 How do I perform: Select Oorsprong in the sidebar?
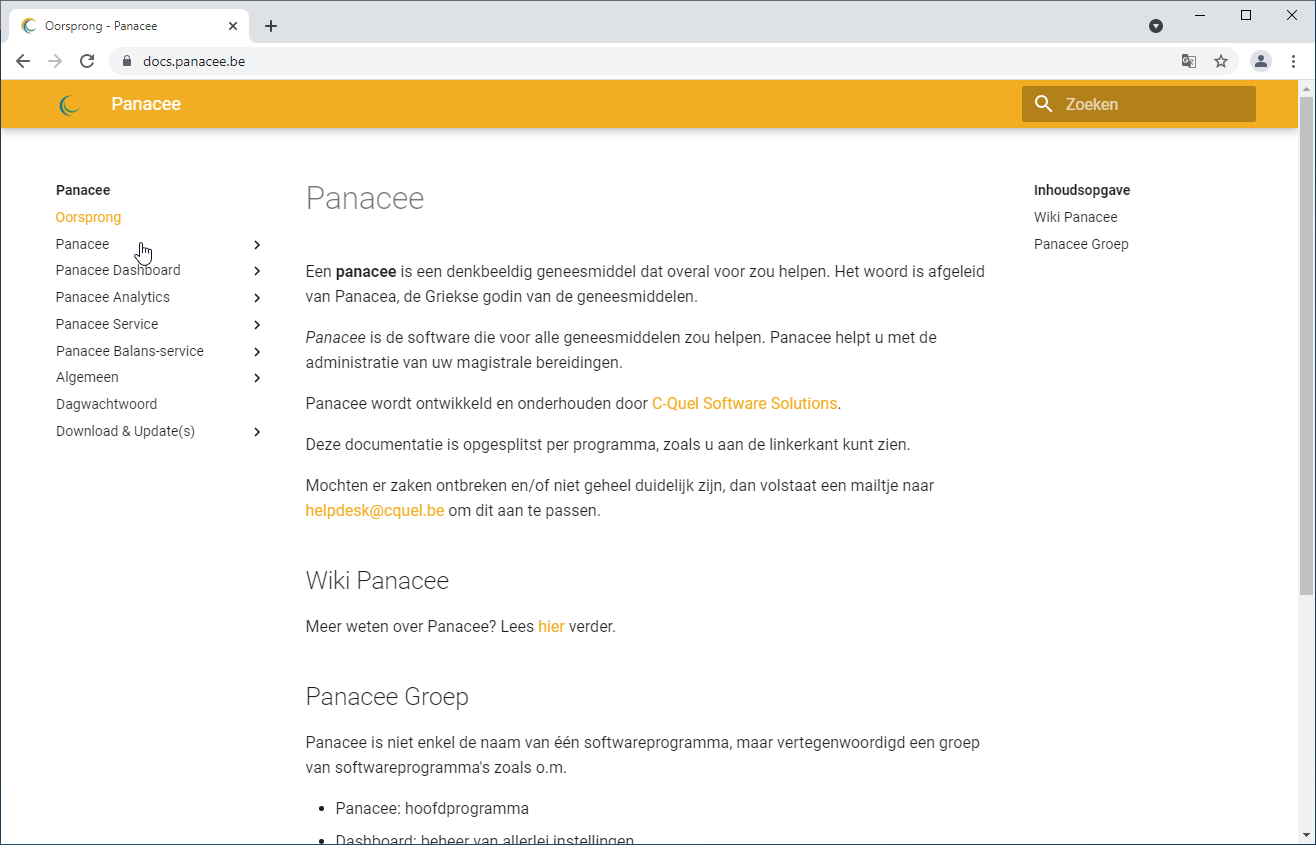(x=88, y=217)
